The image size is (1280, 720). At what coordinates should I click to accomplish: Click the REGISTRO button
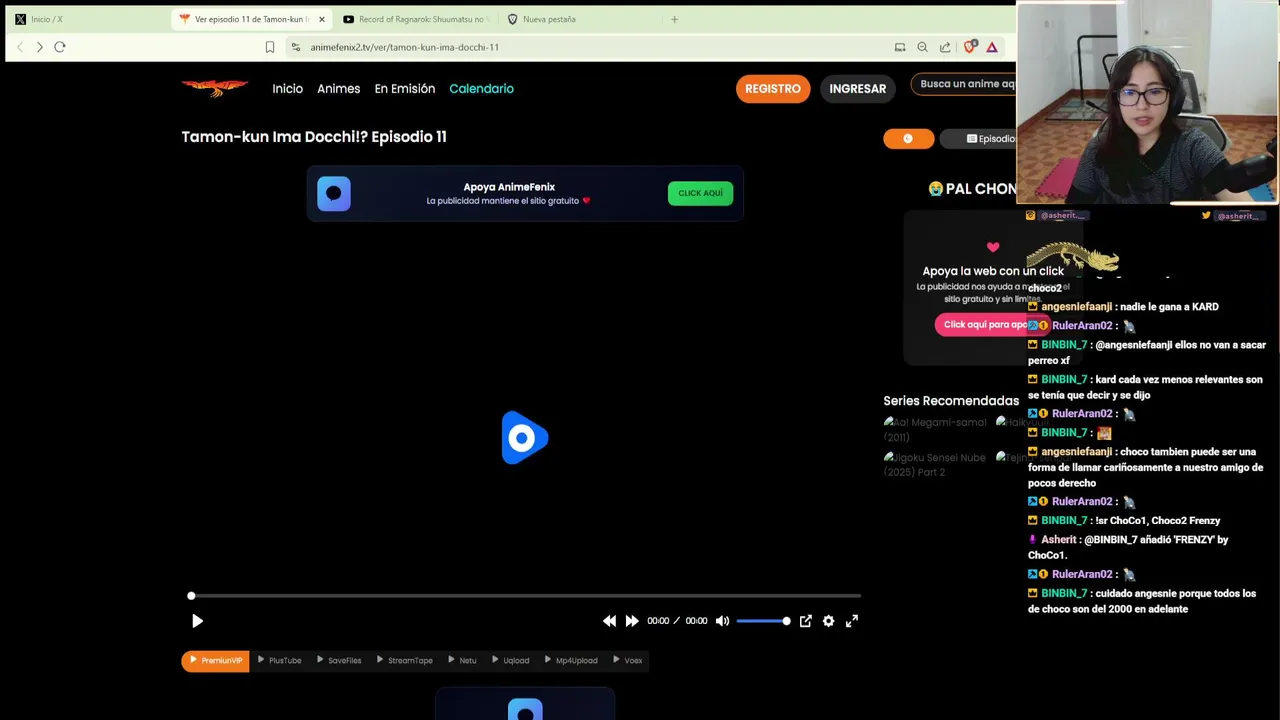point(773,89)
